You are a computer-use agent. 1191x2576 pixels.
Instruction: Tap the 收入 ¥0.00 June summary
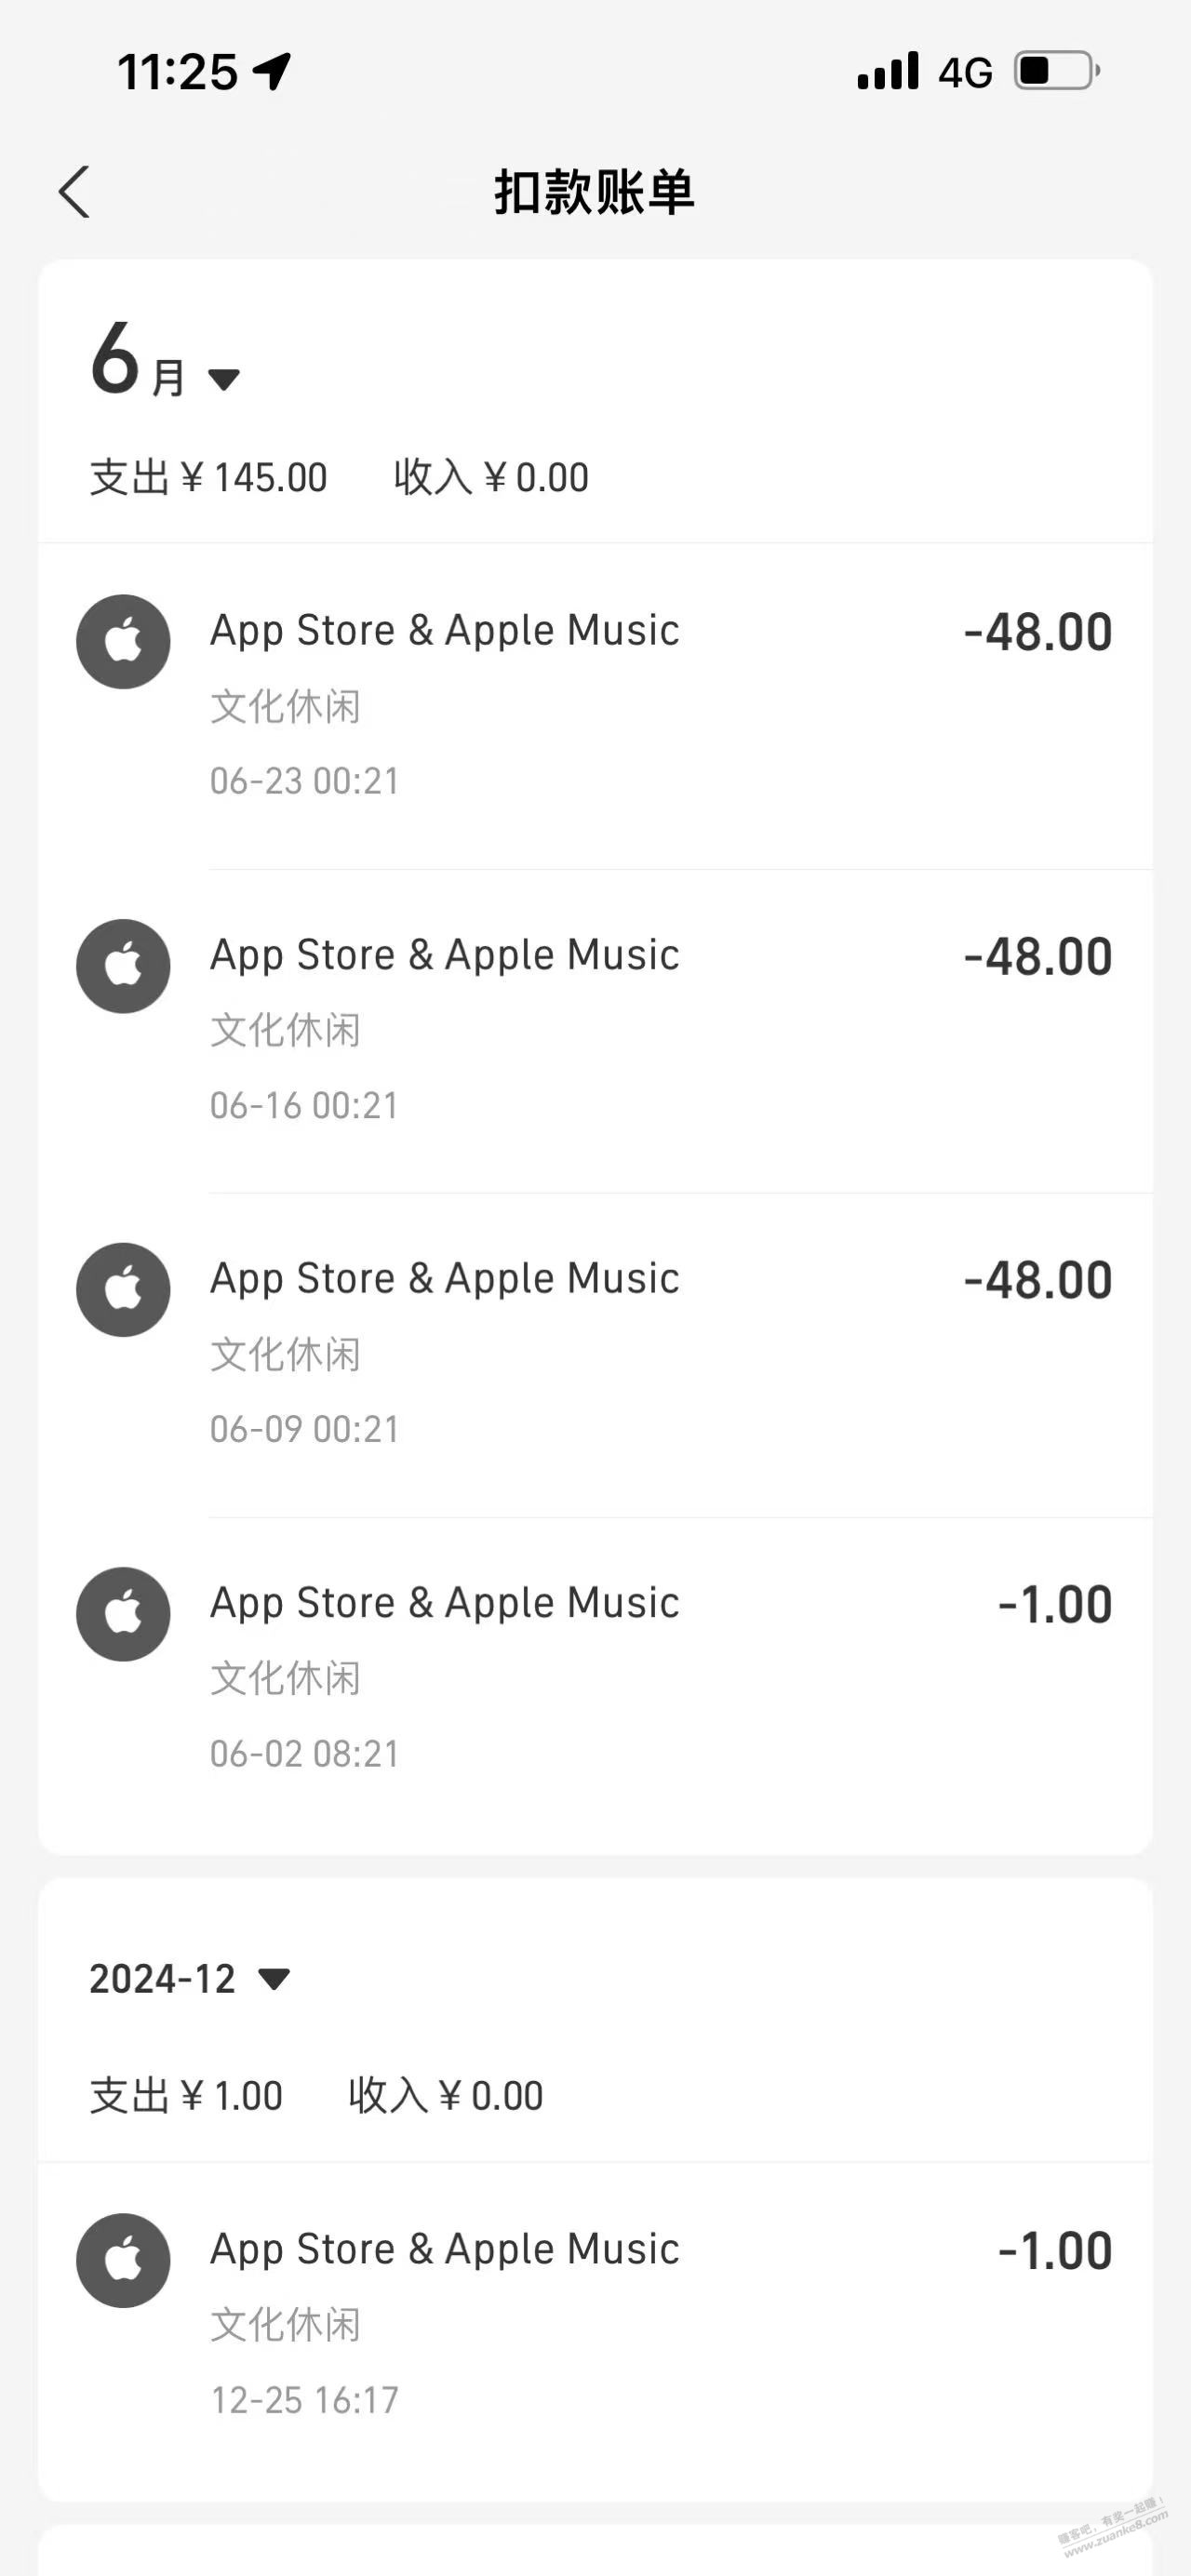(x=491, y=477)
